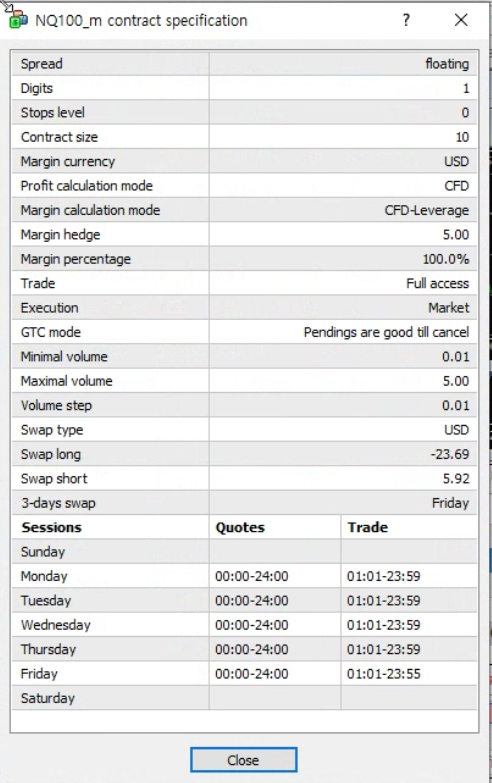Screen dimensions: 492x783
Task: Click the Close button
Action: [x=243, y=760]
